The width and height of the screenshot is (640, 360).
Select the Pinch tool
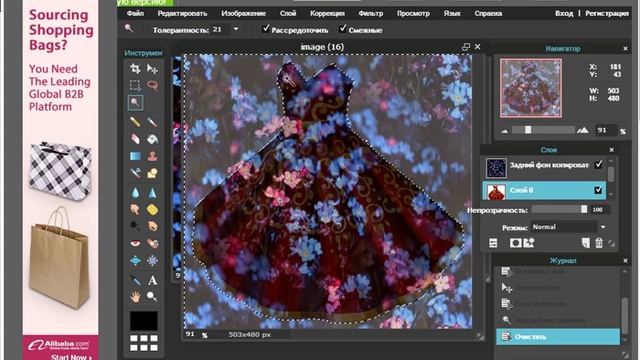click(152, 260)
